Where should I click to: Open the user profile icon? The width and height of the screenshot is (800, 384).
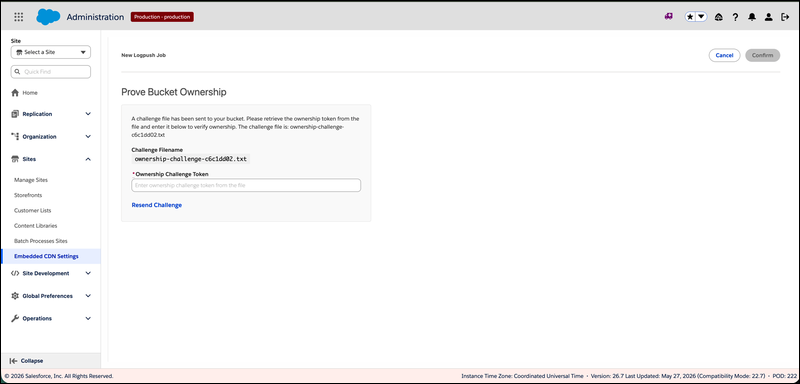point(768,17)
